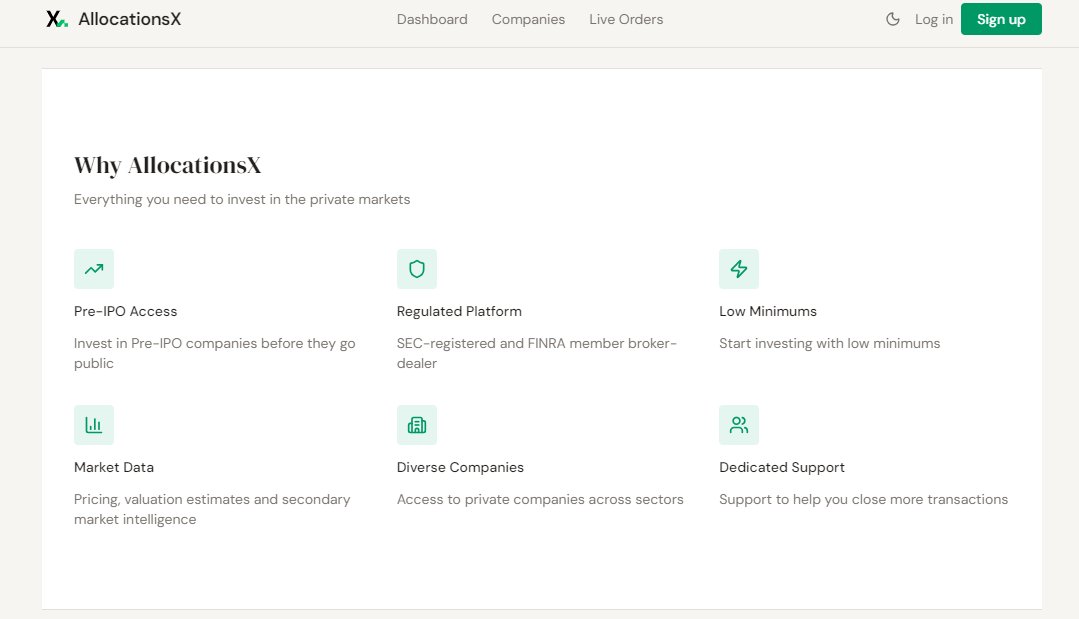Screen dimensions: 1079x619
Task: Click the Regulated Platform shield icon
Action: (x=416, y=269)
